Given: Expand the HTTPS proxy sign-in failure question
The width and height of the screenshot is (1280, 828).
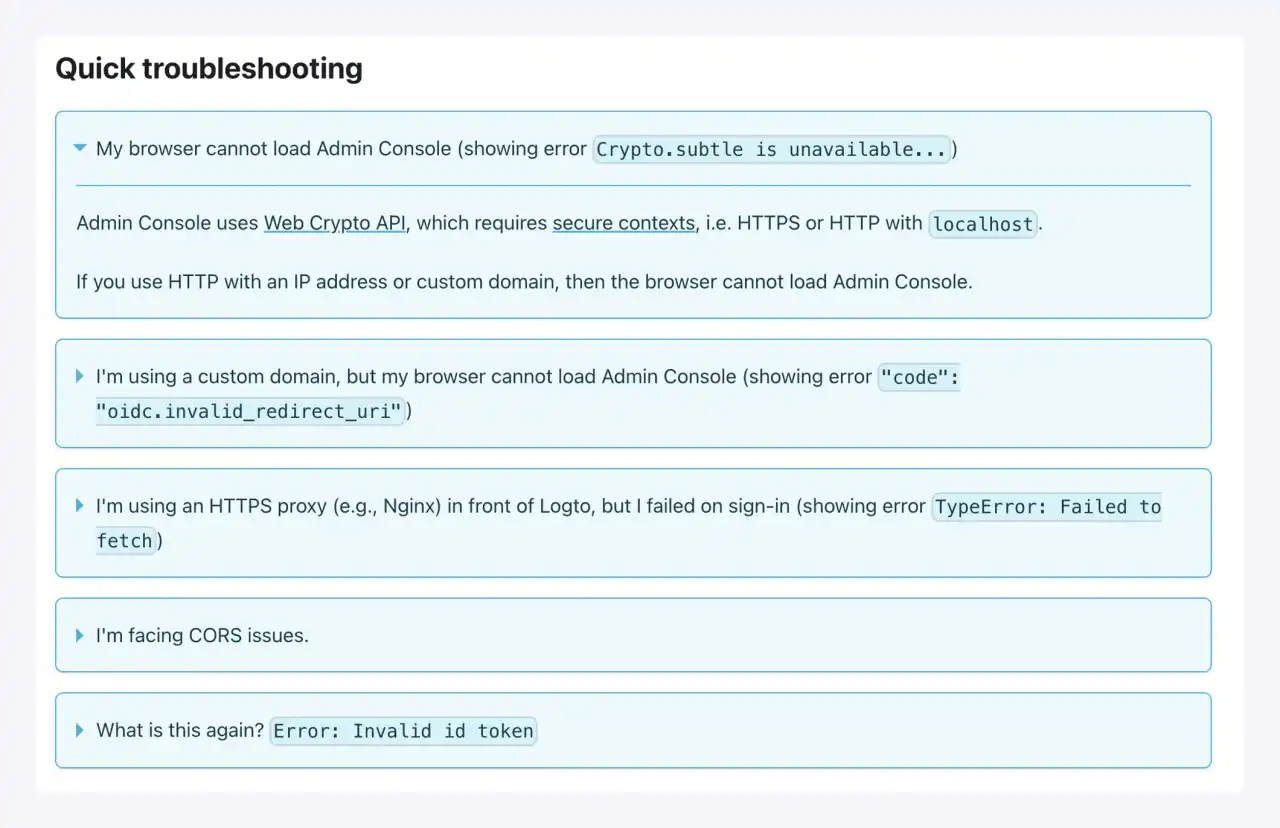Looking at the screenshot, I should pos(400,506).
